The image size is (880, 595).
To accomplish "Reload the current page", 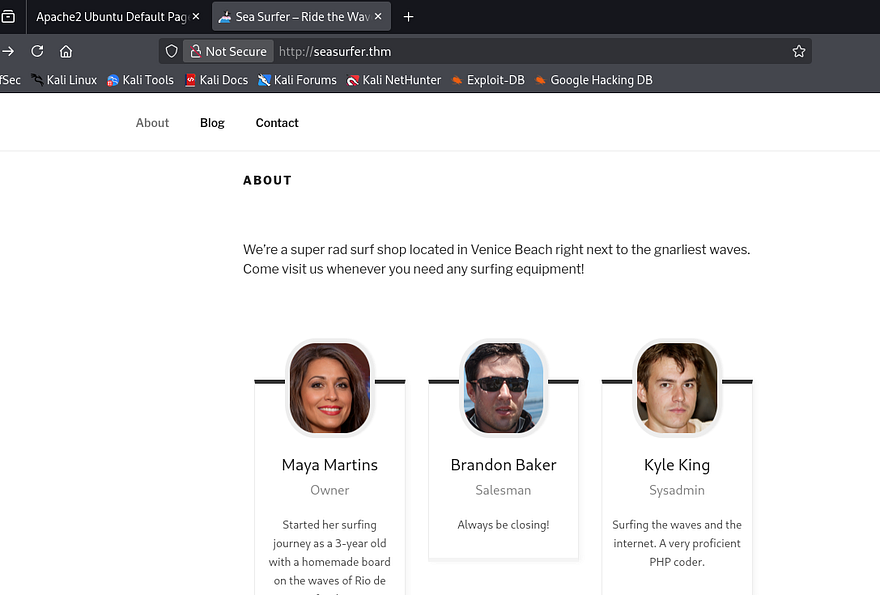I will click(x=37, y=51).
